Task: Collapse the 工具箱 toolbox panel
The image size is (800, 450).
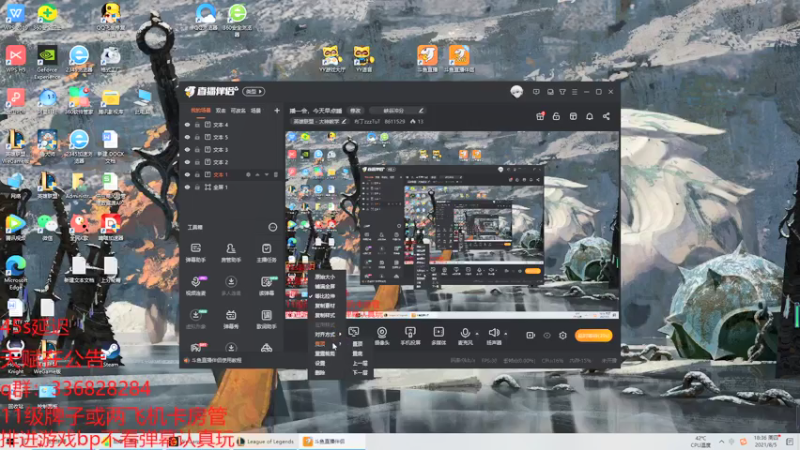Action: coord(272,227)
